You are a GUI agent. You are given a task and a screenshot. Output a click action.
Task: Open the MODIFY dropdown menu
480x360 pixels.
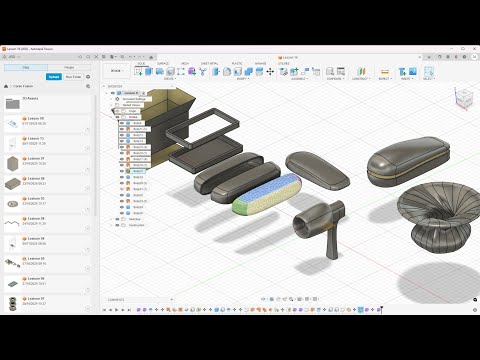tap(242, 79)
